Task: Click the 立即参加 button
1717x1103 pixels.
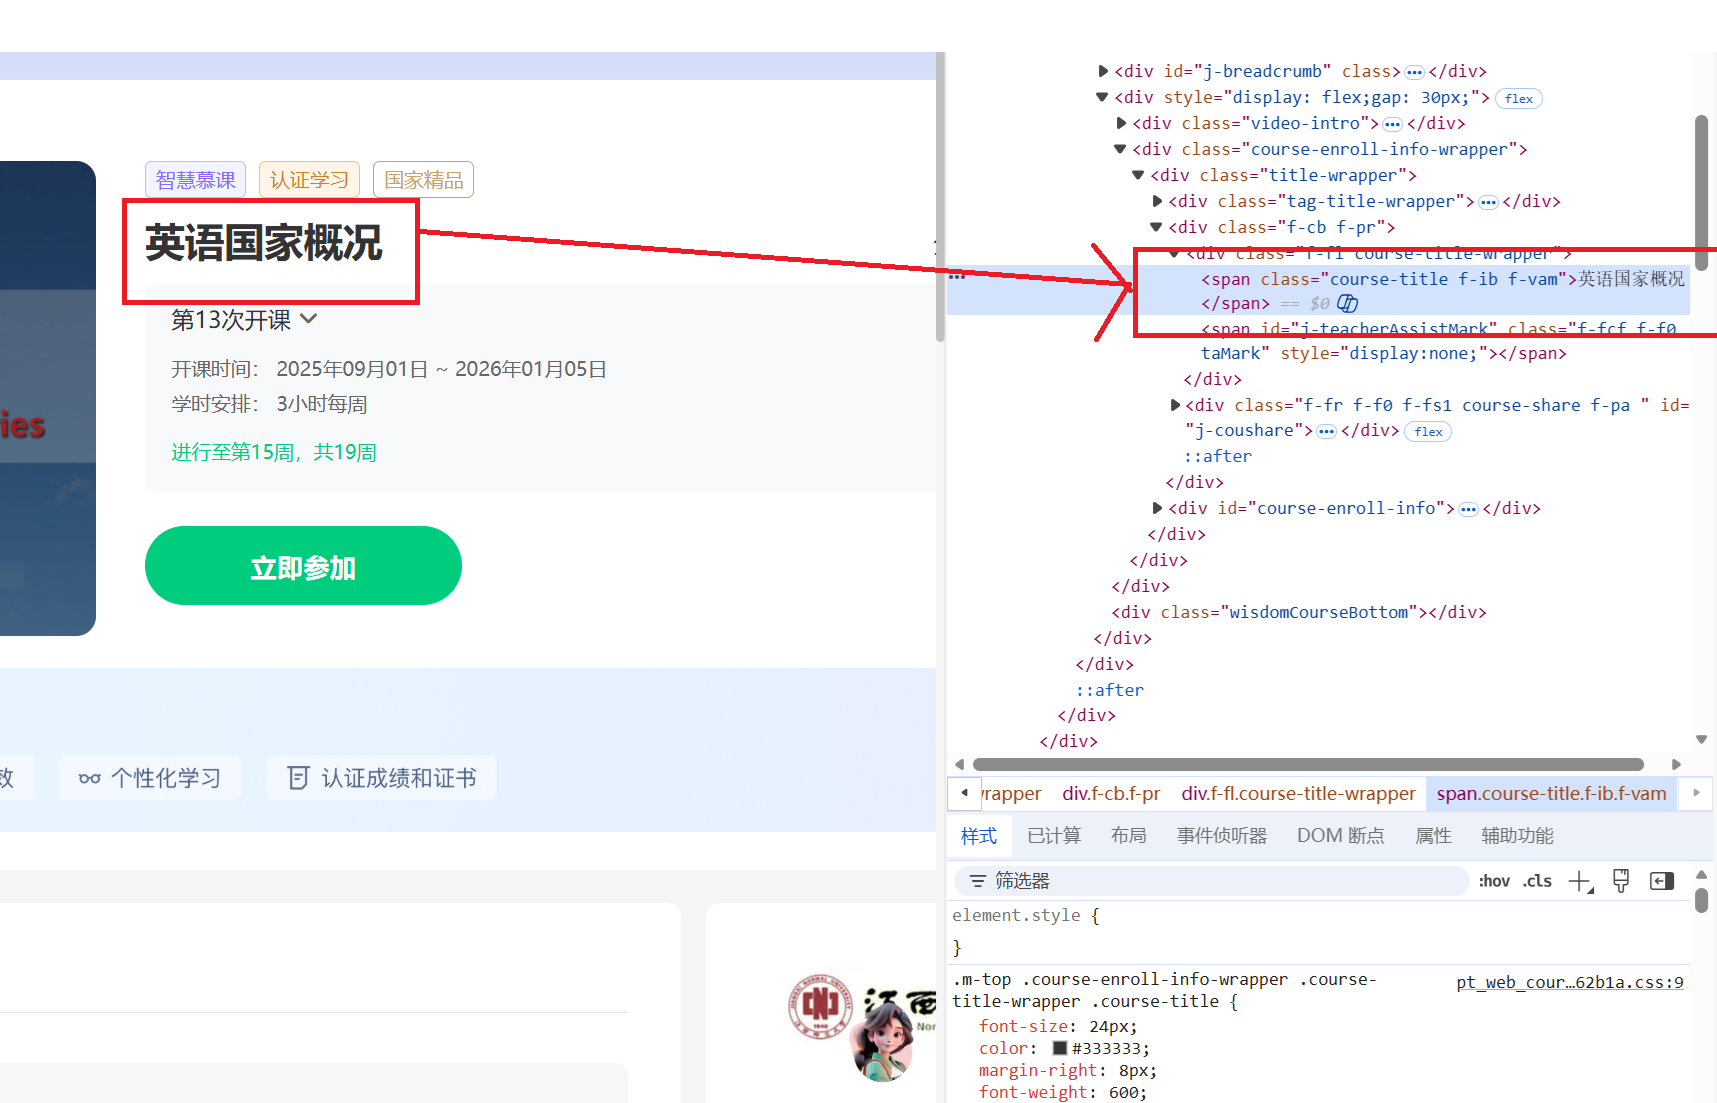Action: (303, 565)
